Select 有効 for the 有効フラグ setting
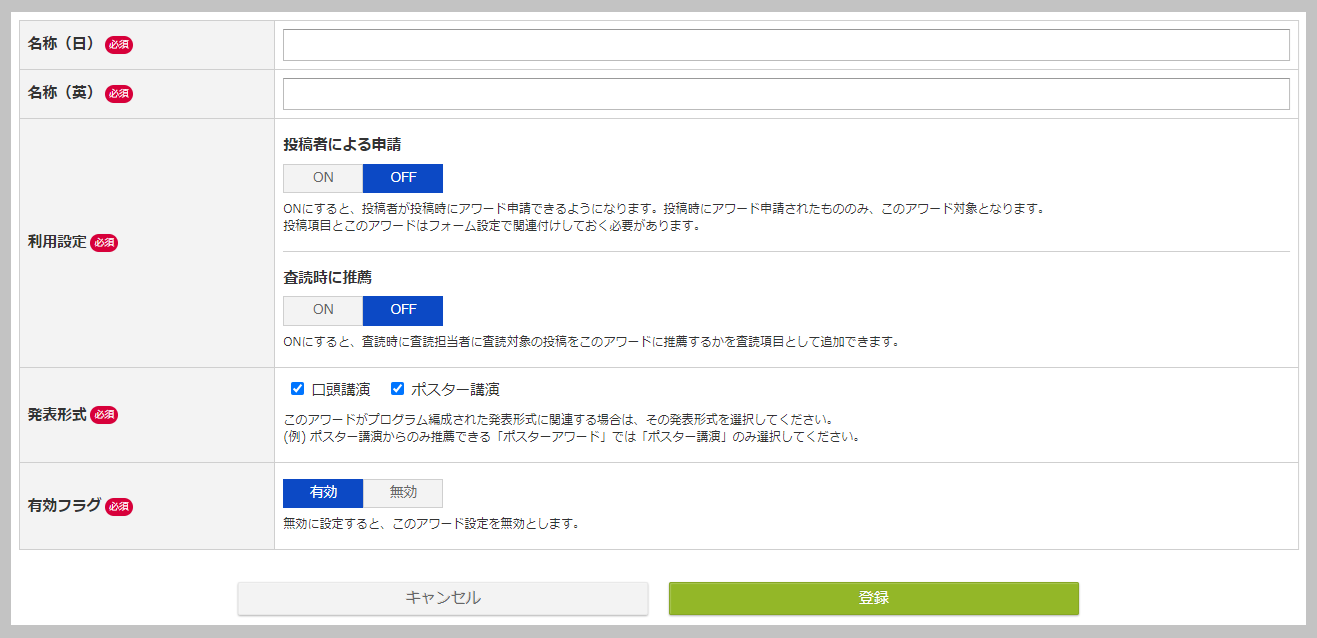Screen dimensions: 1317x638 point(323,492)
